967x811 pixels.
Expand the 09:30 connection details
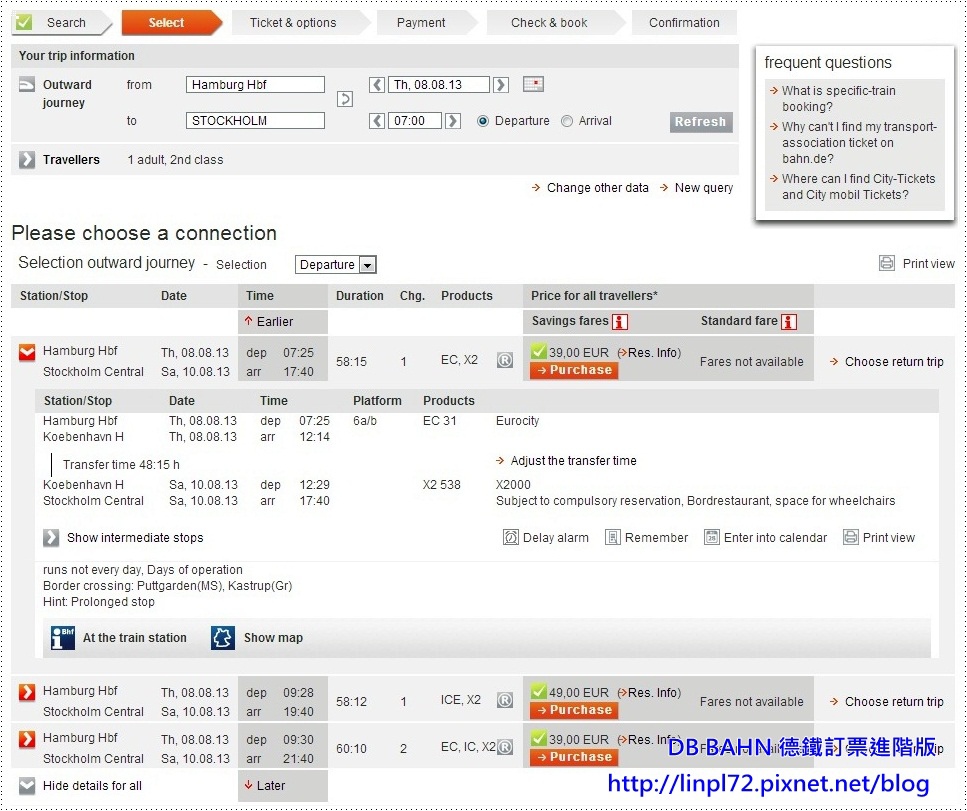[27, 739]
